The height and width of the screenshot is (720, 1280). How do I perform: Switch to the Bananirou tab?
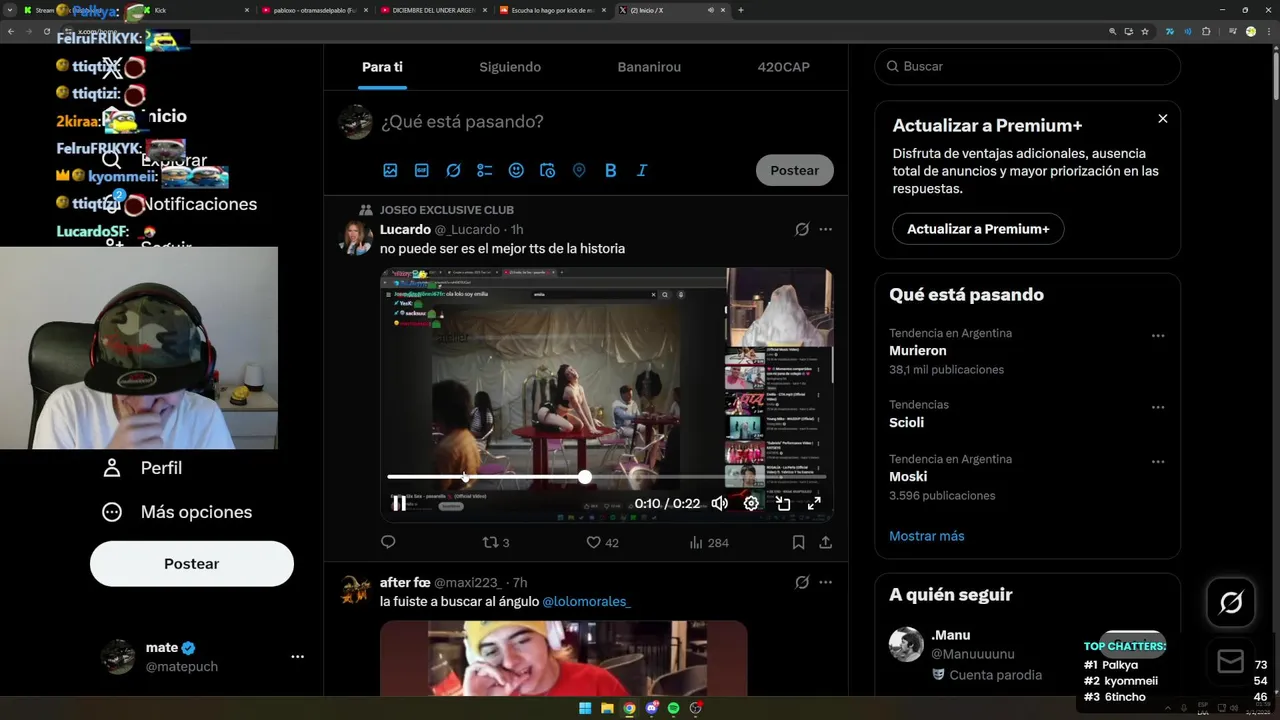pyautogui.click(x=649, y=67)
